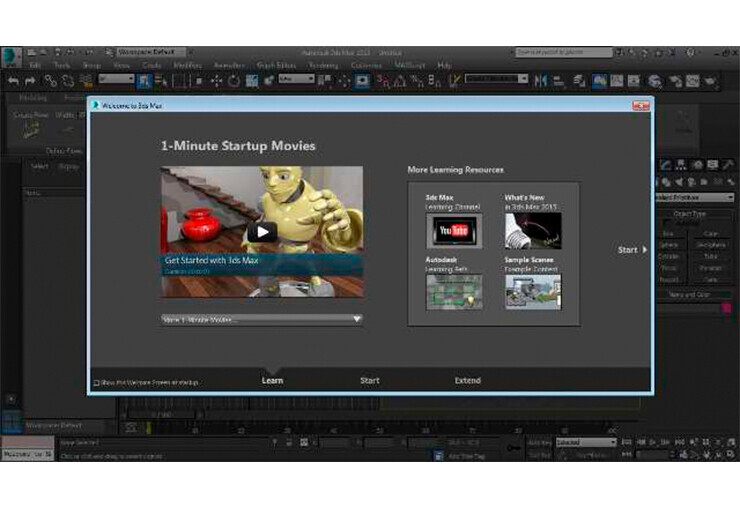Open Time Configuration icon
The width and height of the screenshot is (740, 508).
pos(683,455)
